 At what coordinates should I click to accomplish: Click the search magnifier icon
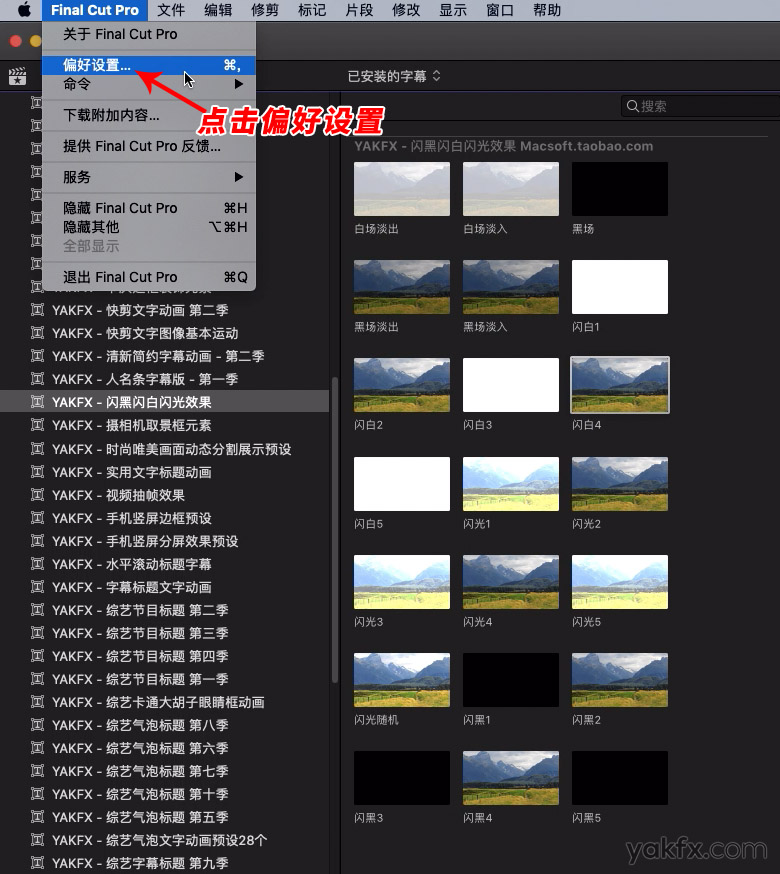click(x=632, y=106)
